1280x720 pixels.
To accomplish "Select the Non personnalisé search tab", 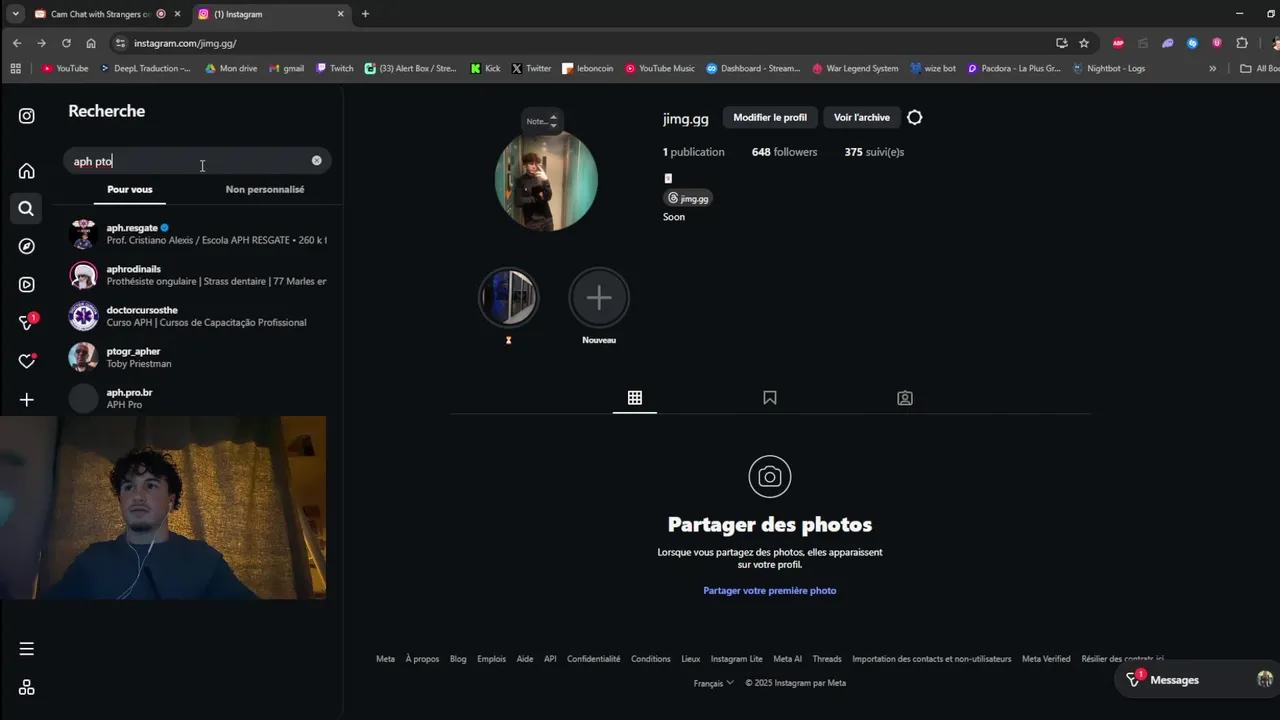I will [265, 189].
